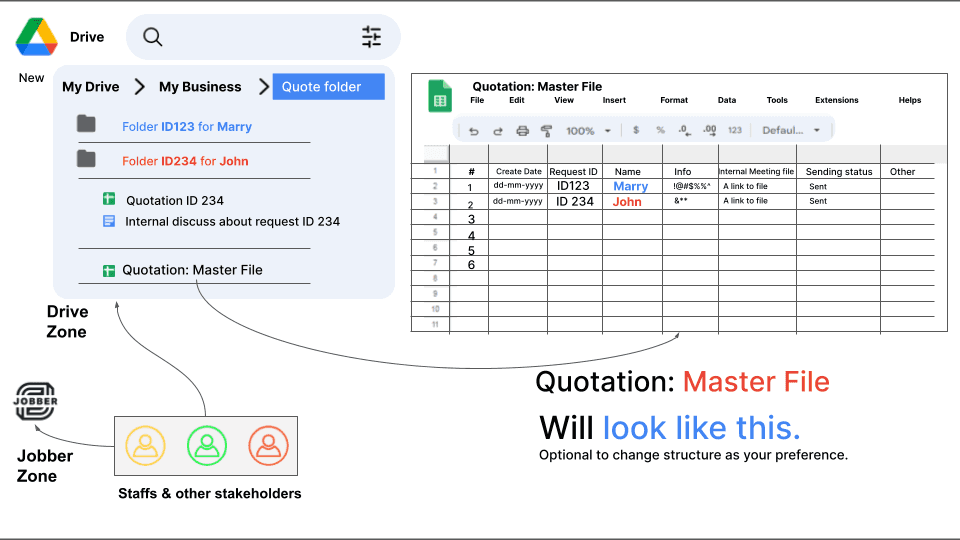This screenshot has width=960, height=540.
Task: Click chevron after My Drive breadcrumb
Action: pos(139,87)
